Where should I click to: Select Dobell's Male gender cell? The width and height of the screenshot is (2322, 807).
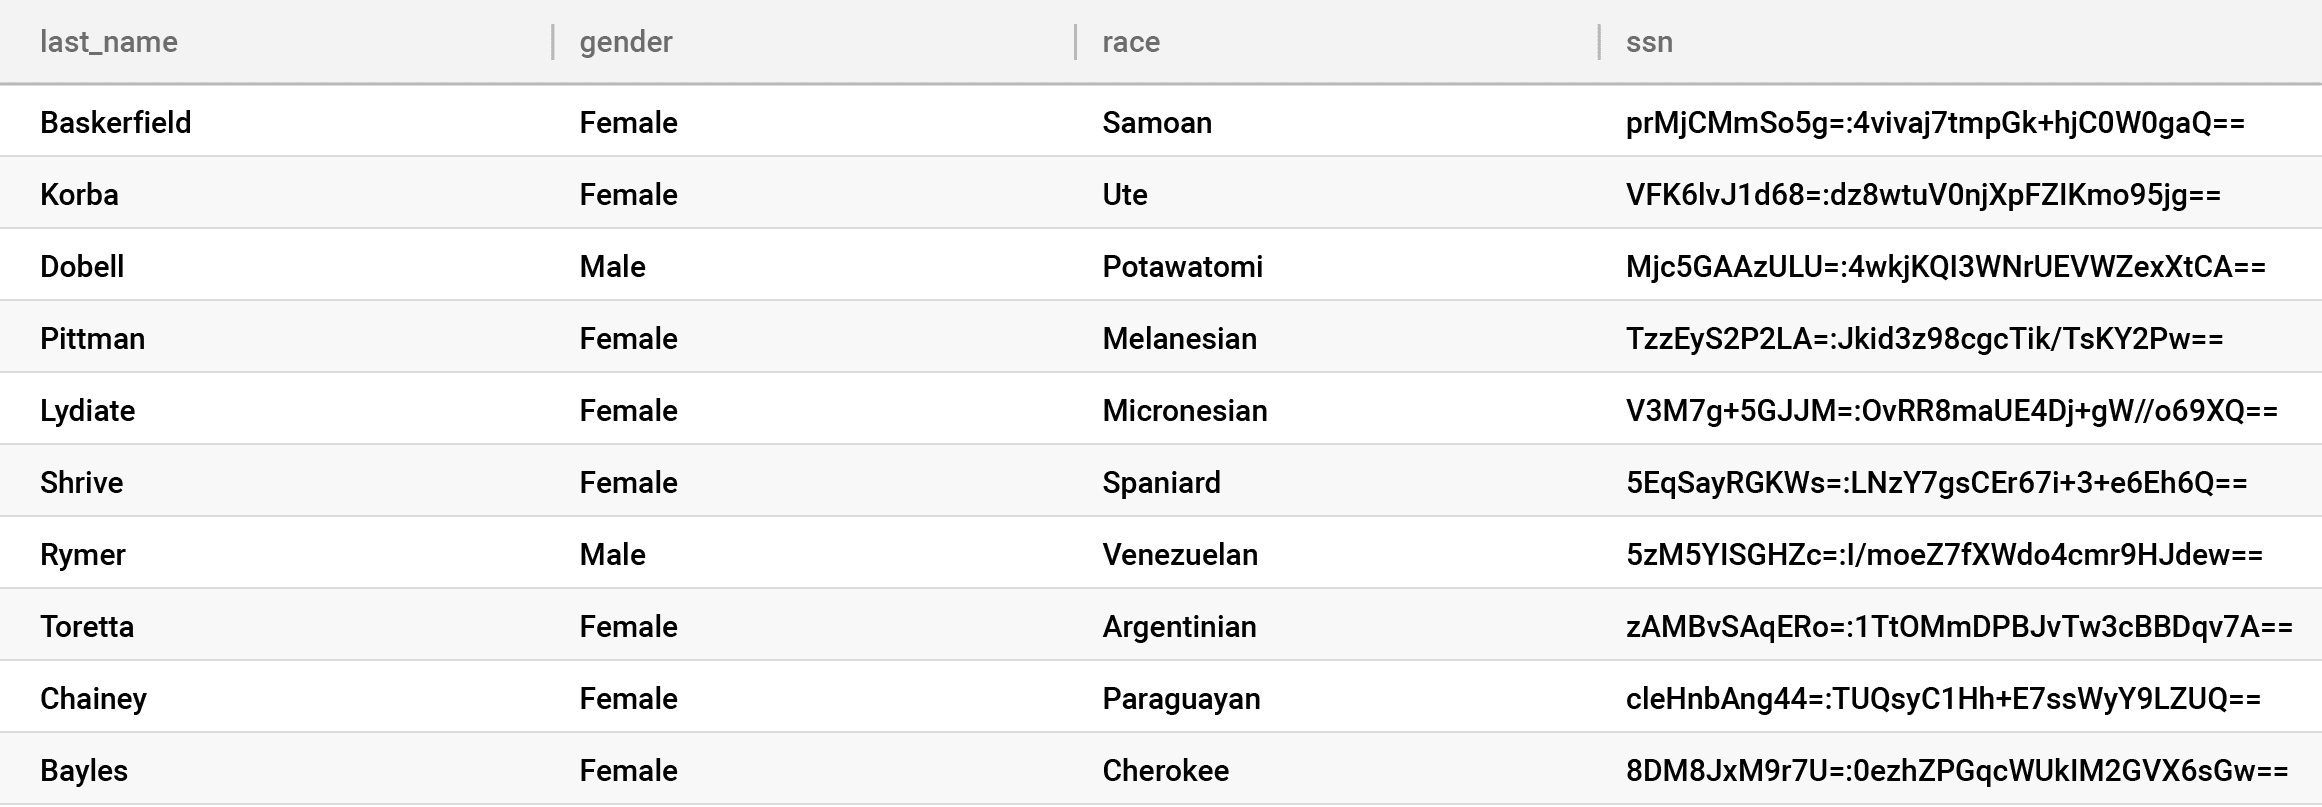(x=613, y=266)
